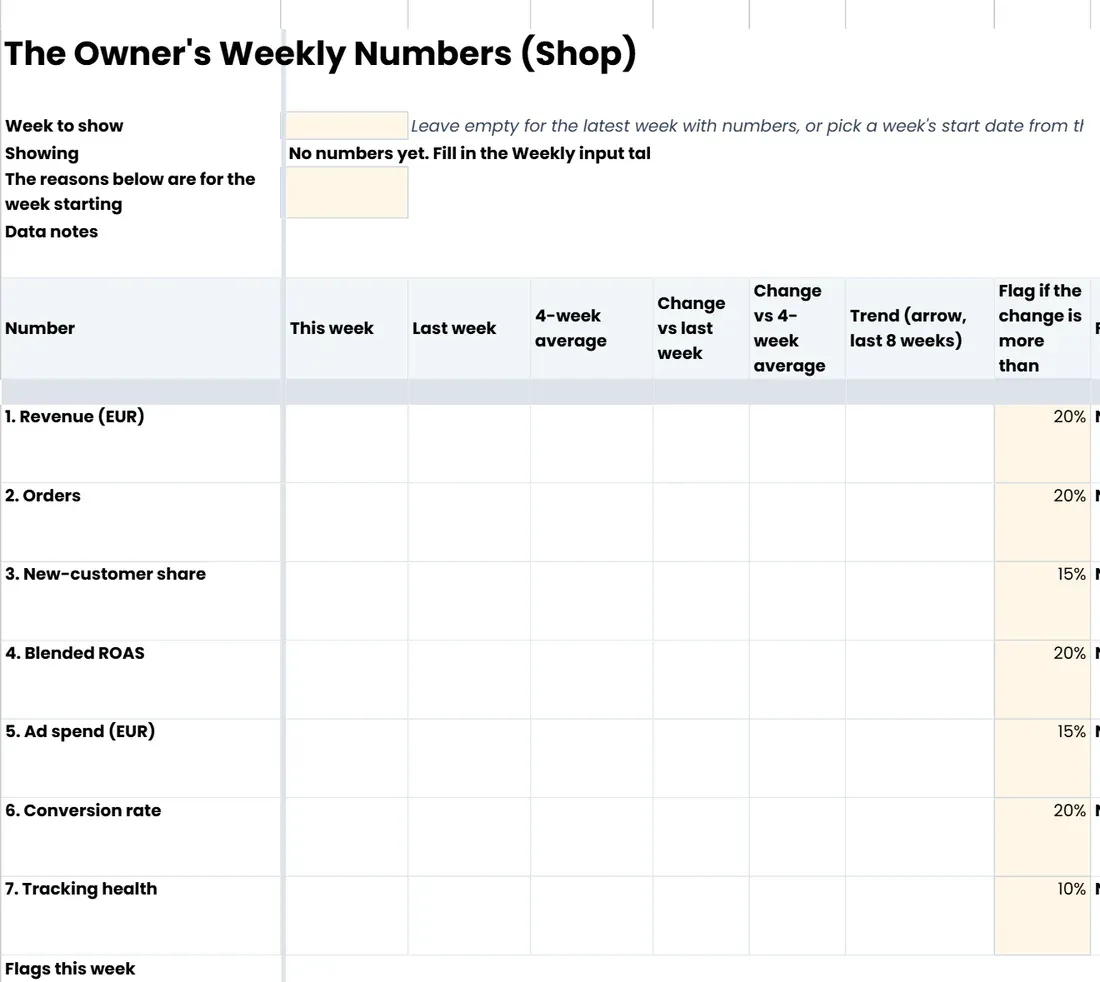Select the 'This week' column header
1100x982 pixels.
[347, 328]
